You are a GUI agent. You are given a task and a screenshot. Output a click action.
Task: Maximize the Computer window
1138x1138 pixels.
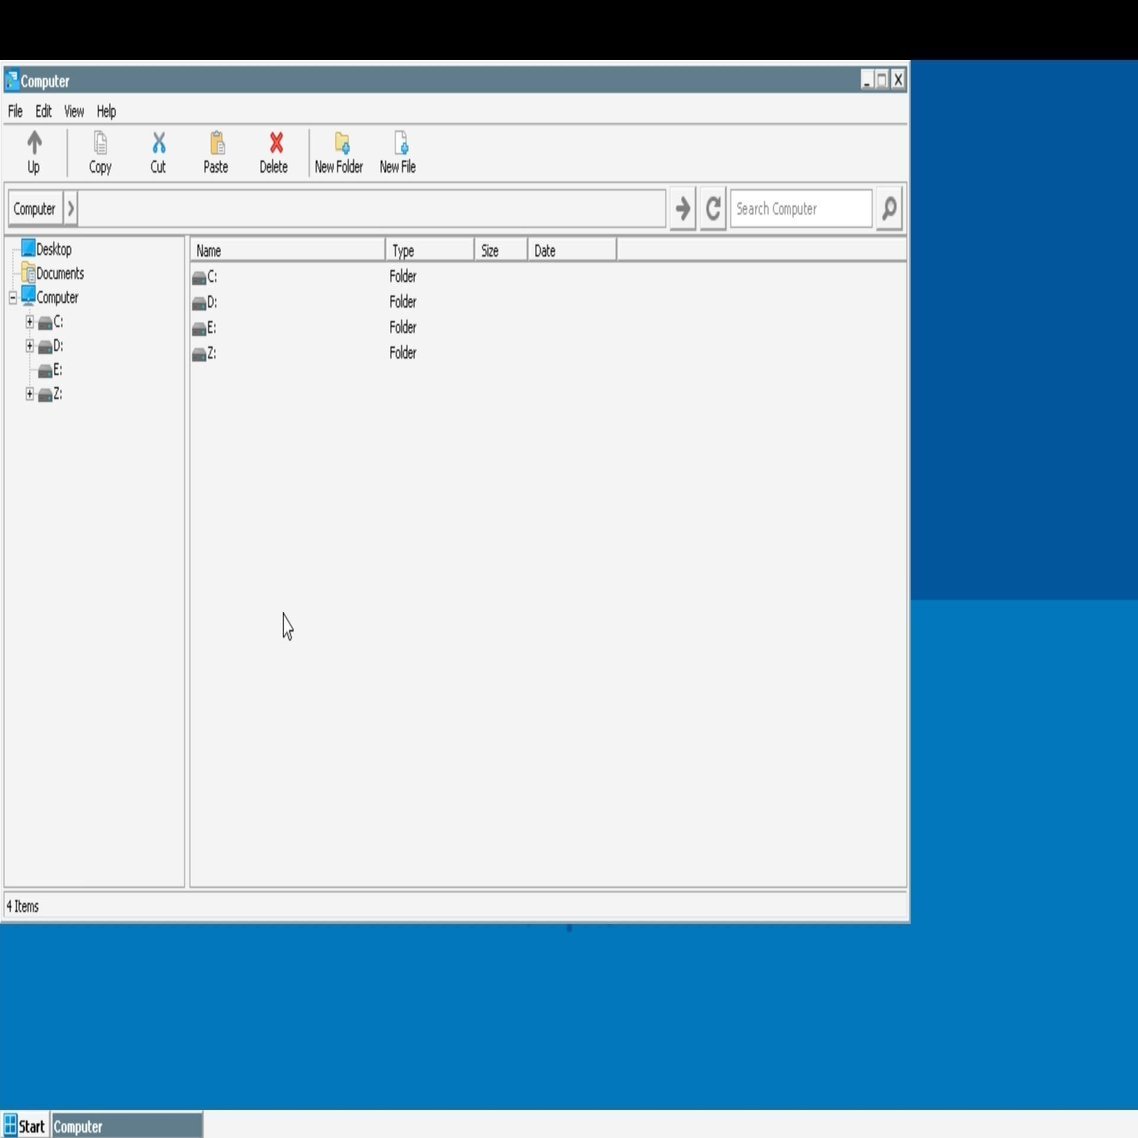point(882,80)
